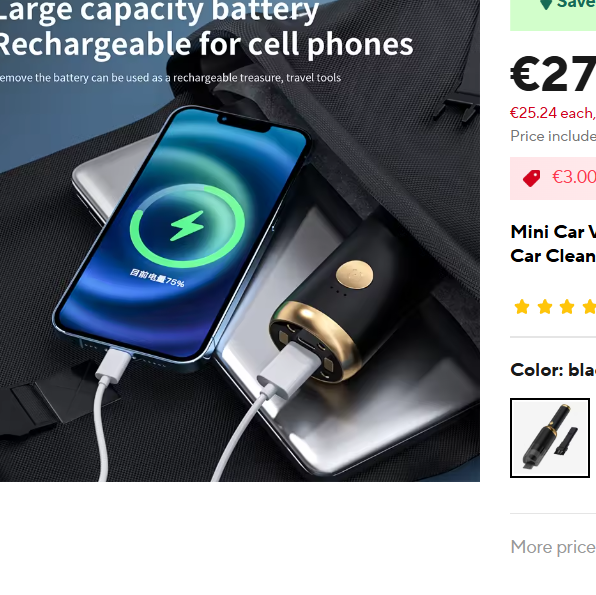596x595 pixels.
Task: Click the Price include note
Action: pyautogui.click(x=553, y=136)
